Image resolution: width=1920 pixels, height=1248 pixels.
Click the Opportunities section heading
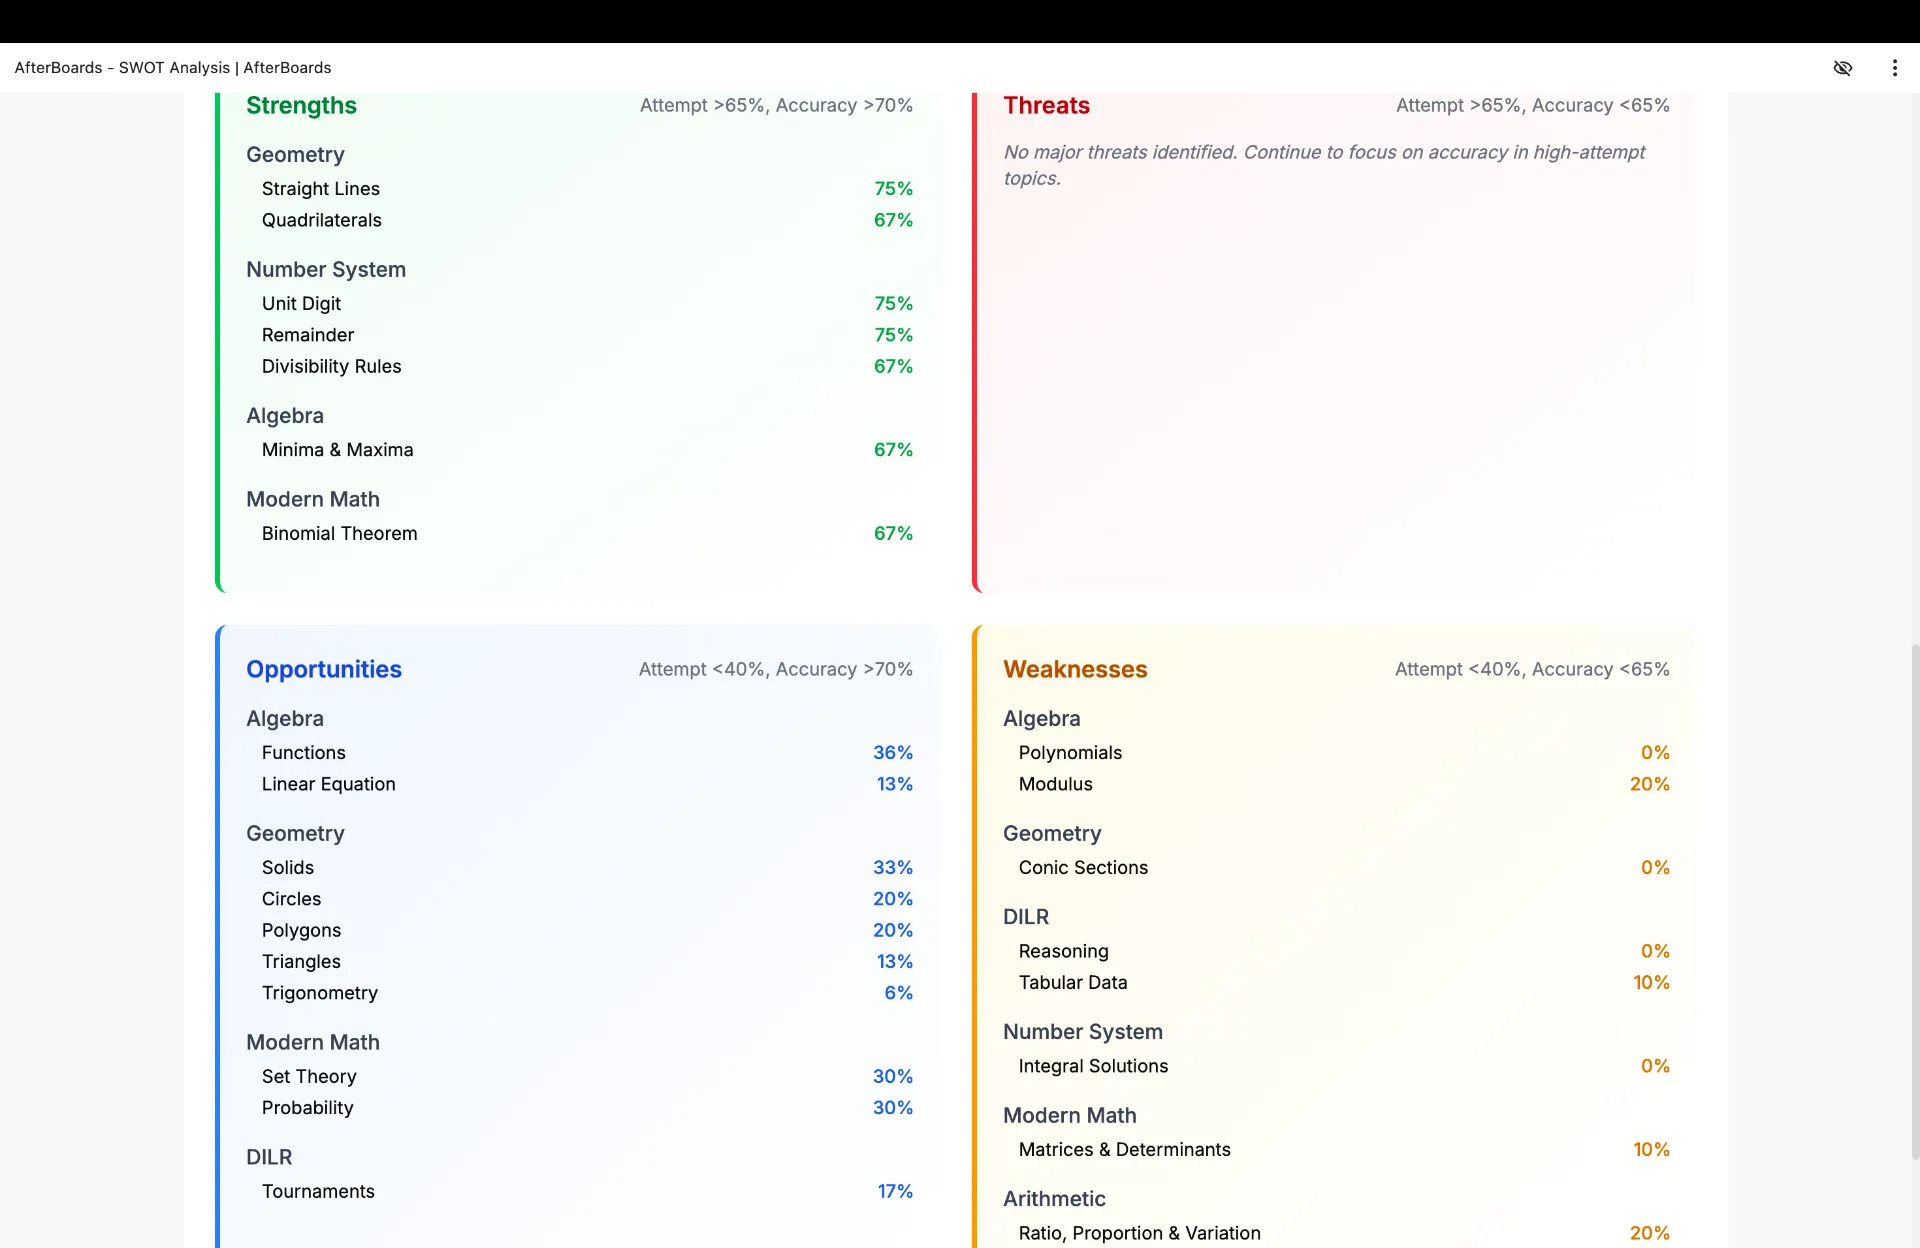324,669
